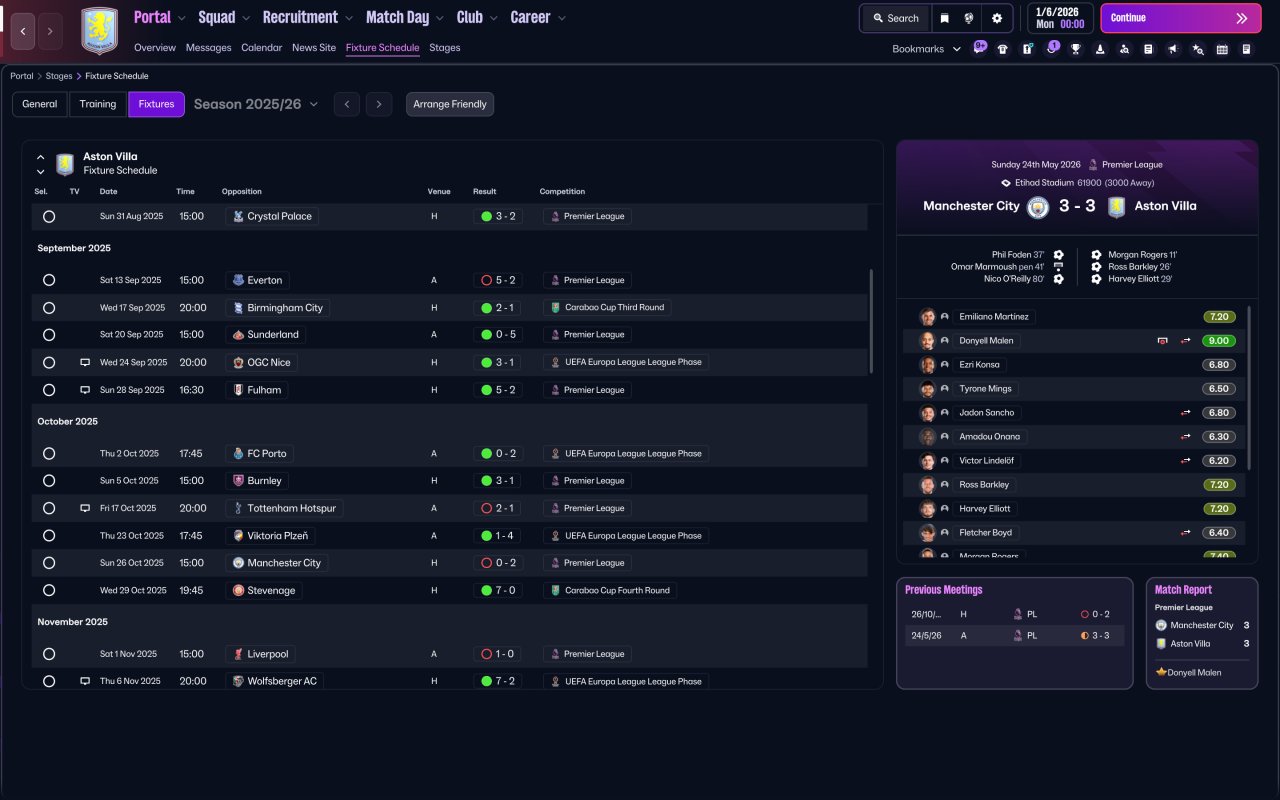The image size is (1280, 800).
Task: Click the Arrange Friendly button
Action: pos(450,104)
